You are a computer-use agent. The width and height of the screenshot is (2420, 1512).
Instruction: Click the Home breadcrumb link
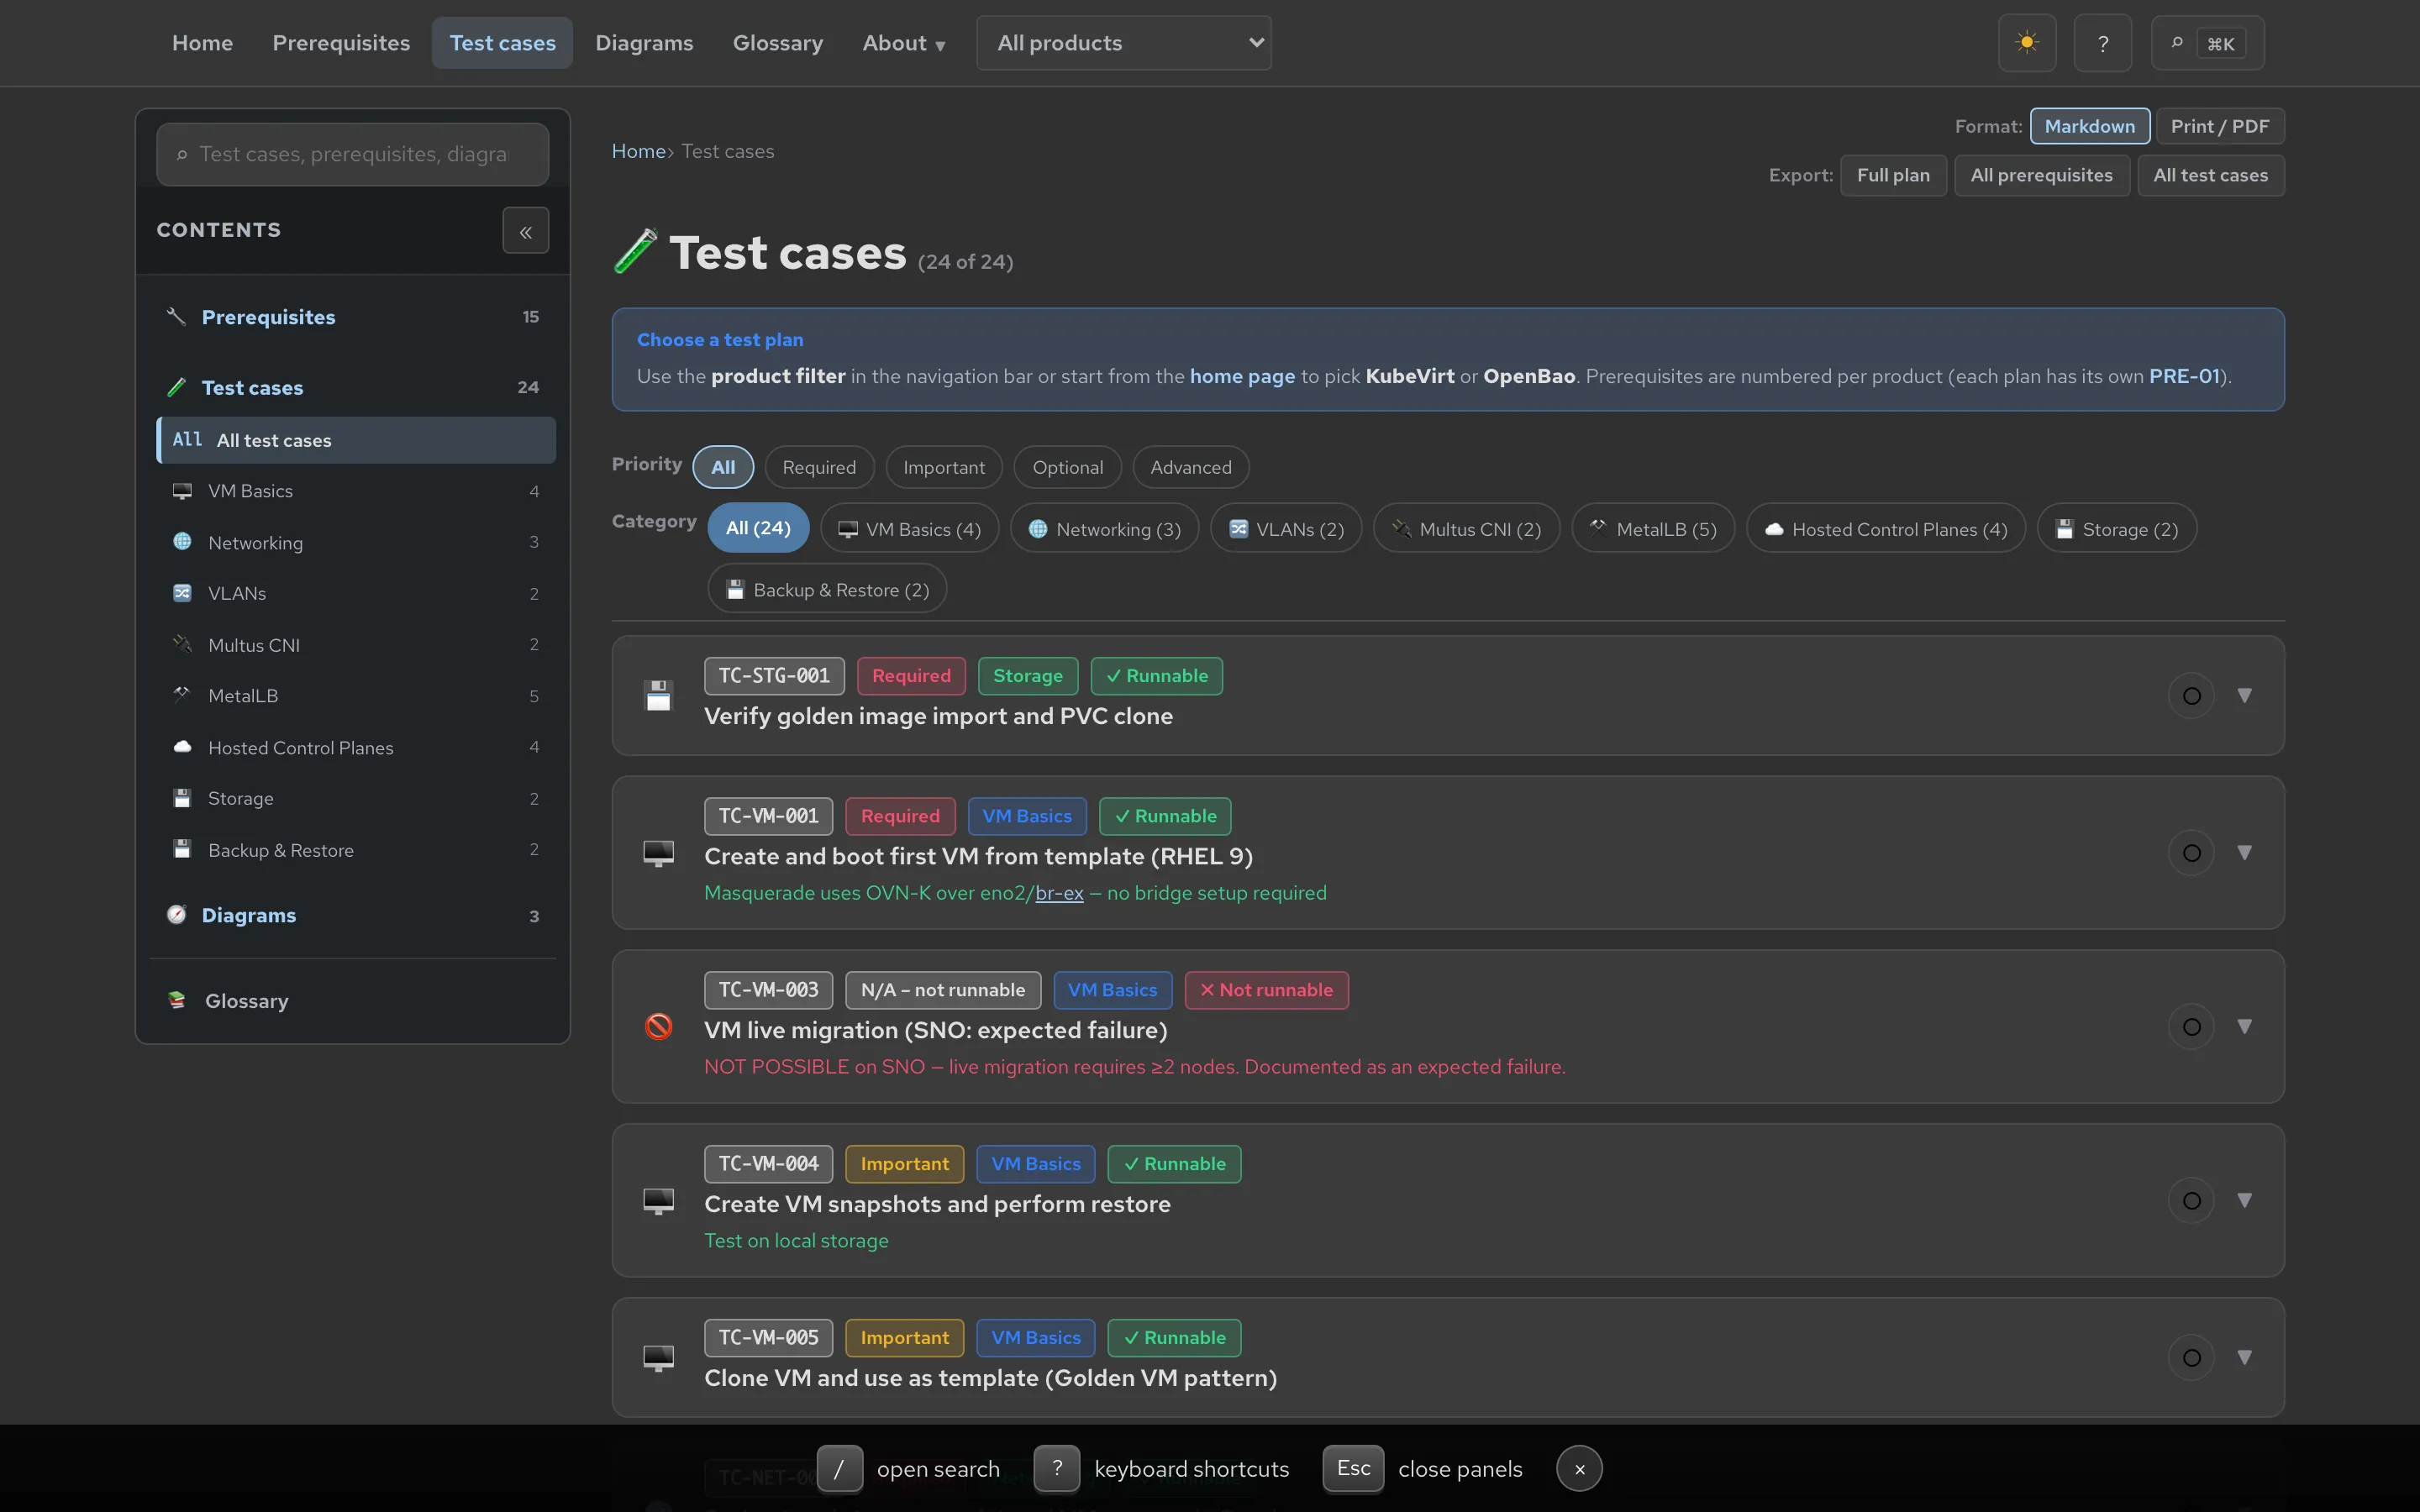click(638, 151)
